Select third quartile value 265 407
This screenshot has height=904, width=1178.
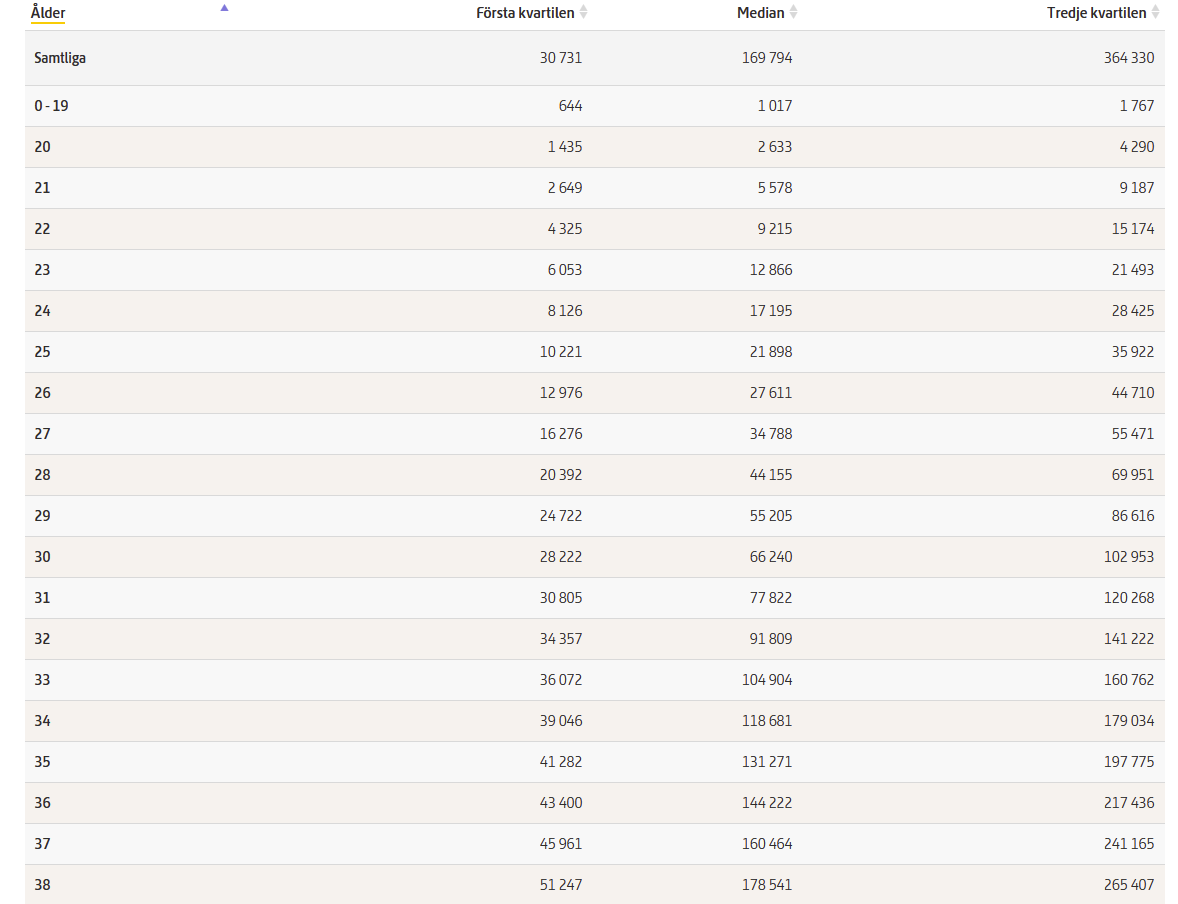[x=1128, y=885]
